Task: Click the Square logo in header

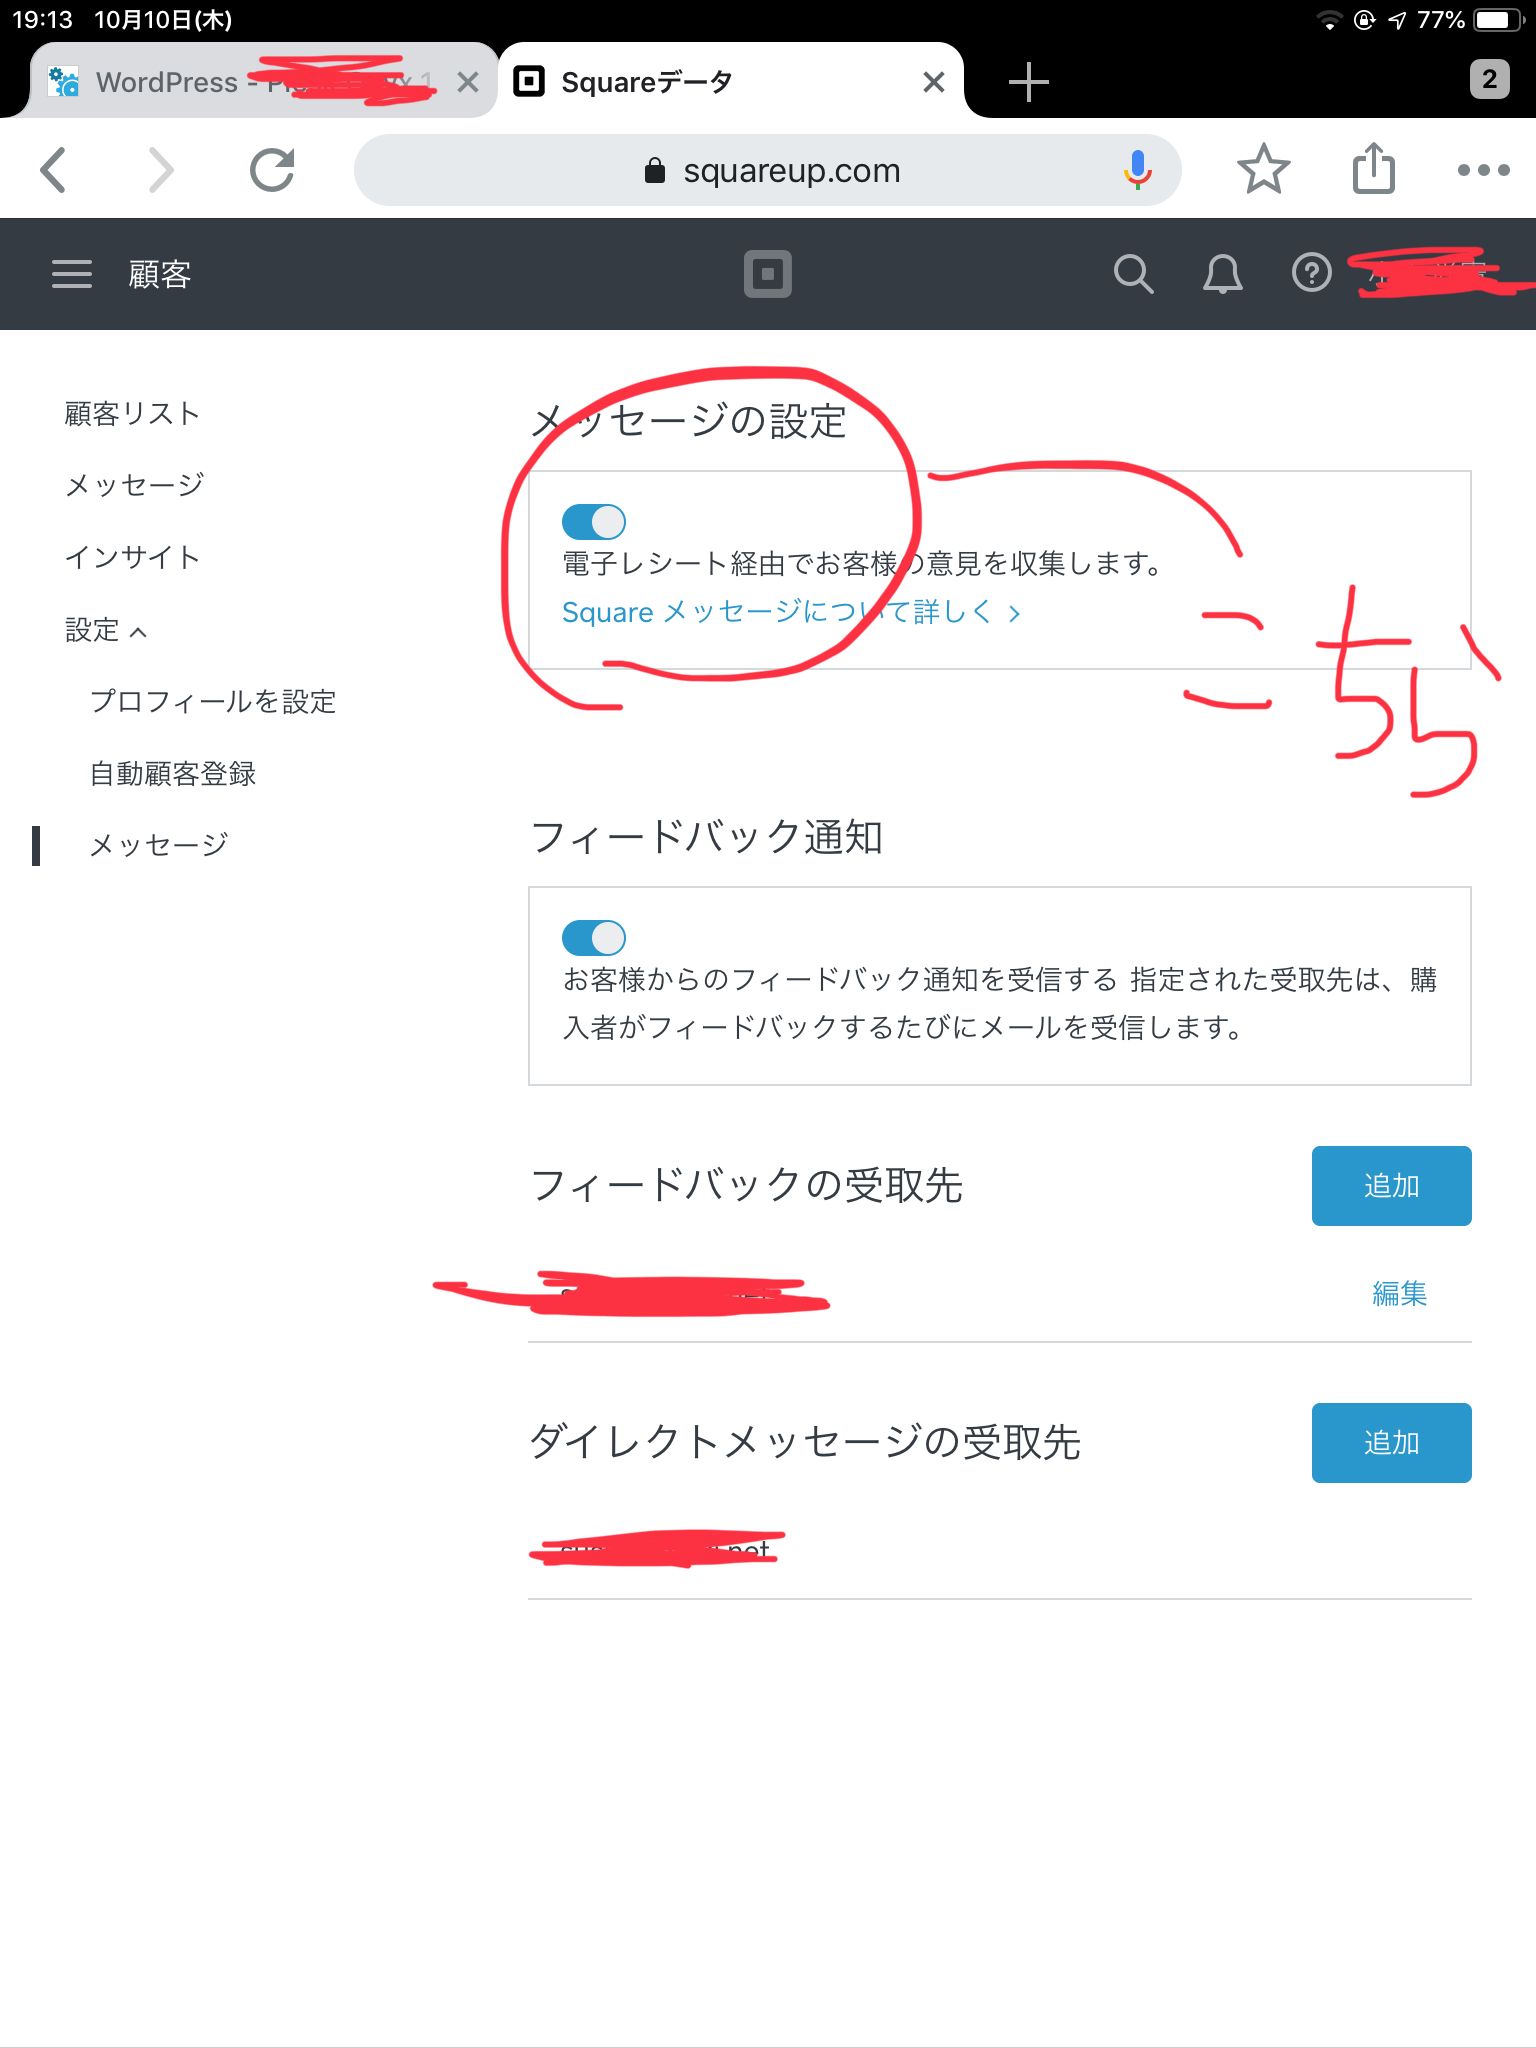Action: [767, 274]
